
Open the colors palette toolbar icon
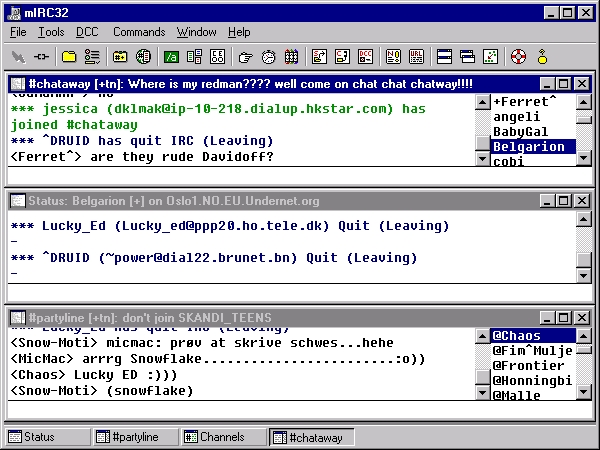click(x=291, y=57)
